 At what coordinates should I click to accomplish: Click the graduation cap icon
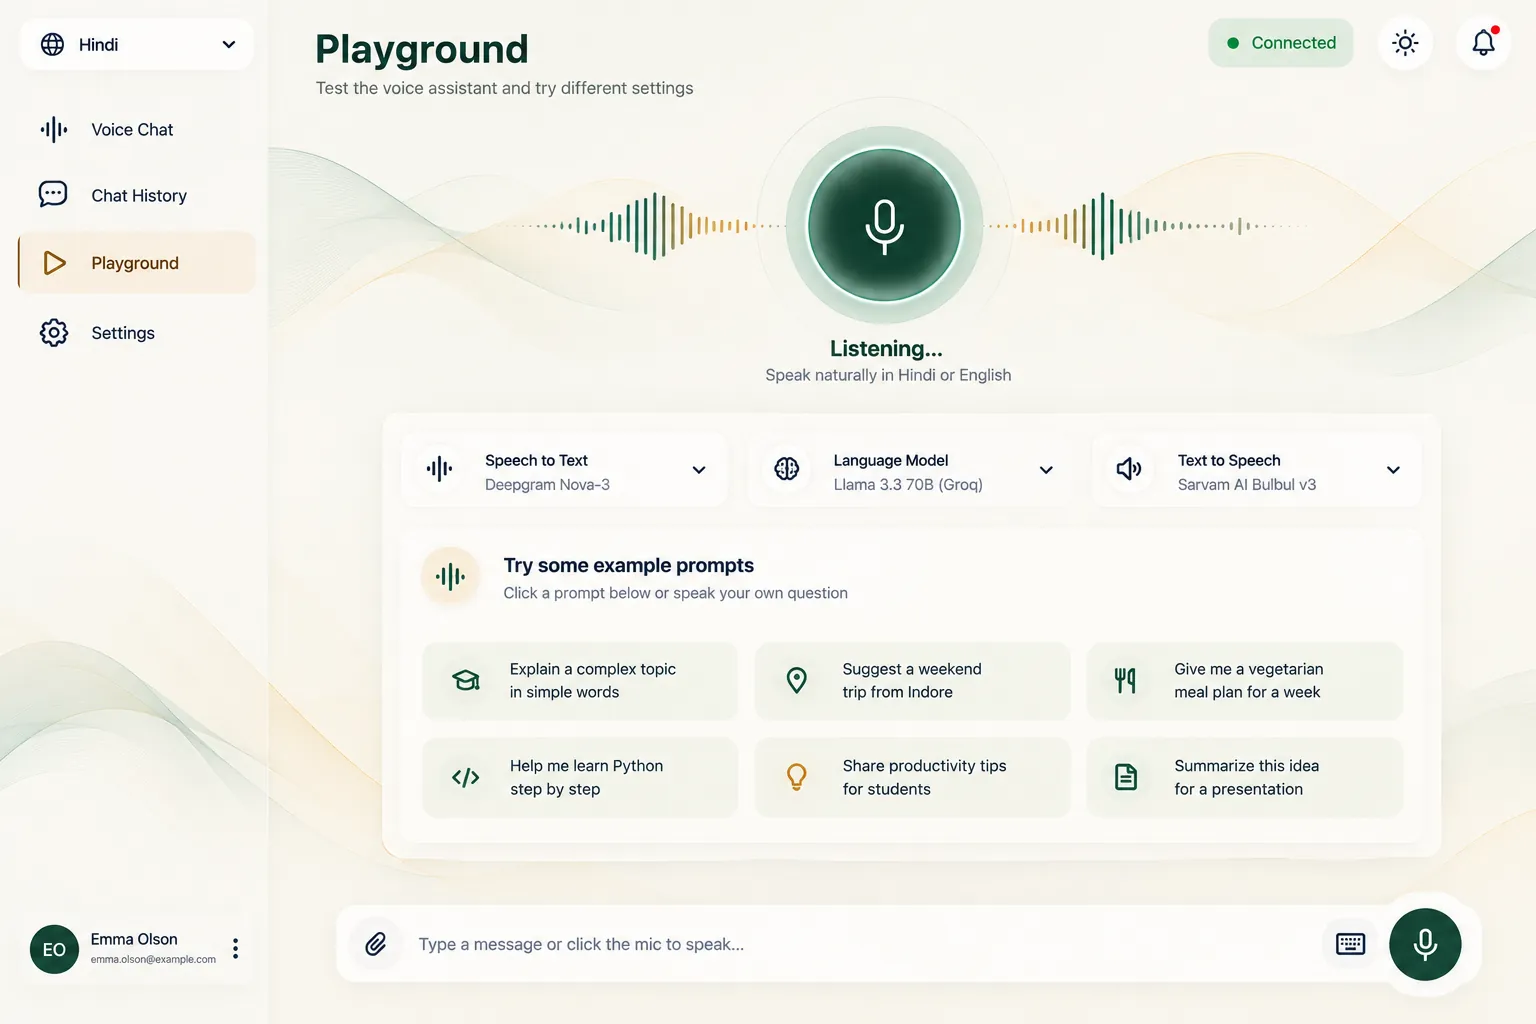465,681
